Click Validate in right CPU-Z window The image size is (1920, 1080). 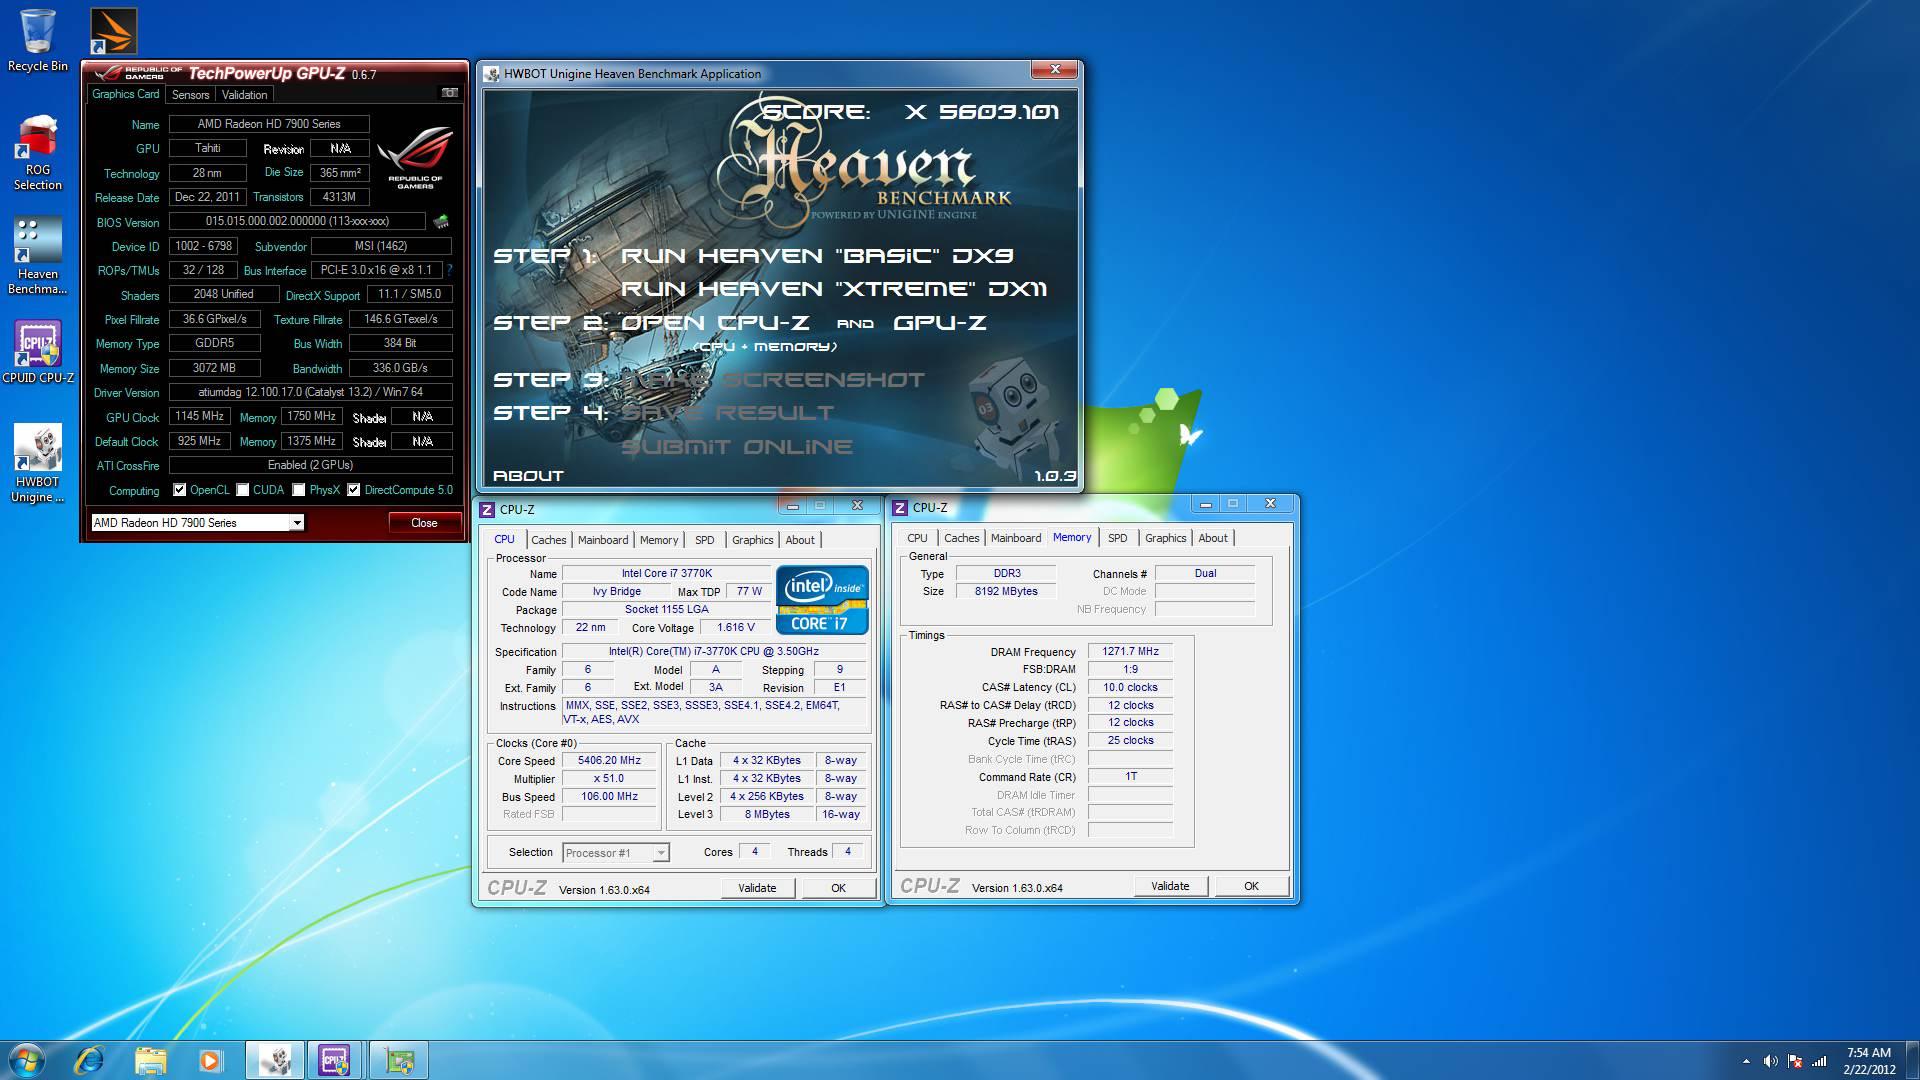(x=1170, y=886)
